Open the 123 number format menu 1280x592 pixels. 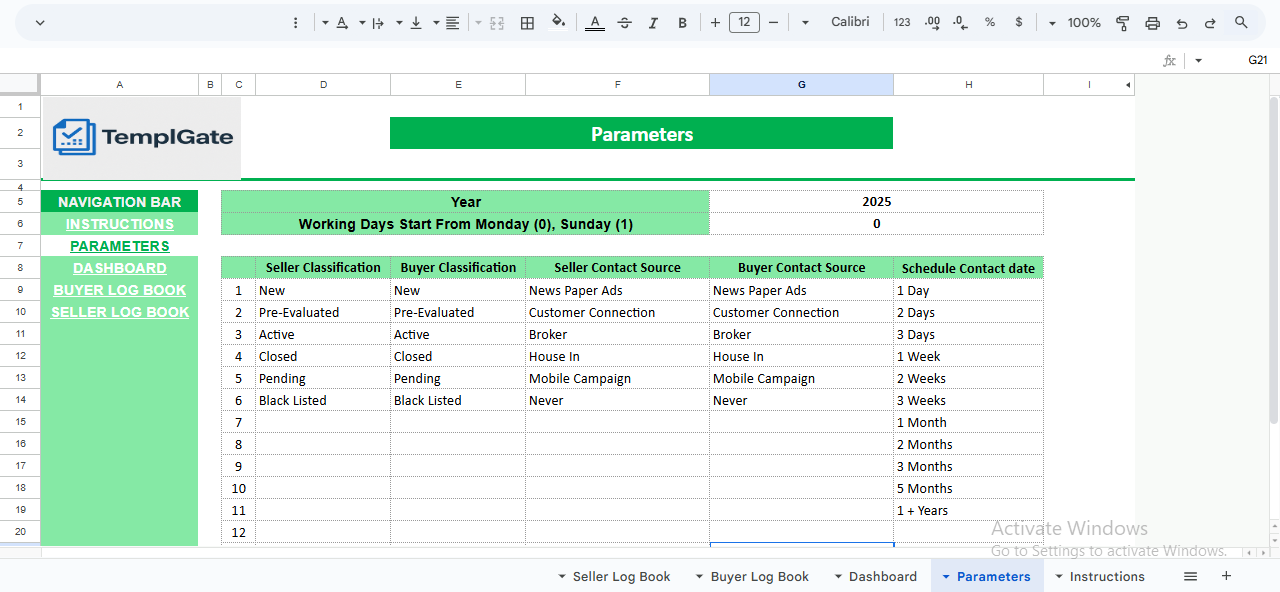902,22
